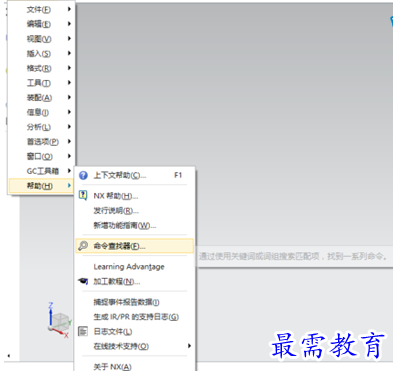Open the 格式(R) menu

click(41, 68)
